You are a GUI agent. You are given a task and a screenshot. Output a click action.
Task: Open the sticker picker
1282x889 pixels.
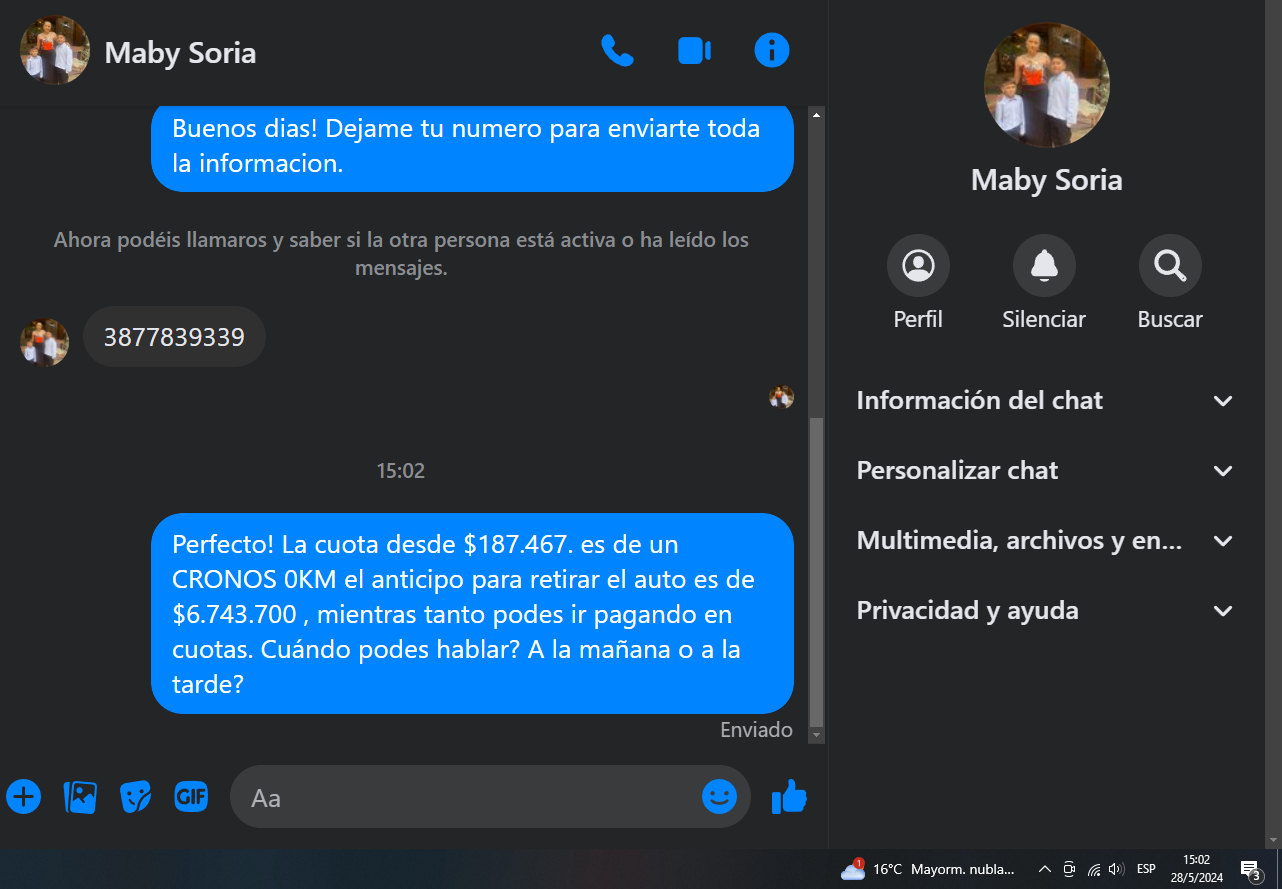[135, 797]
